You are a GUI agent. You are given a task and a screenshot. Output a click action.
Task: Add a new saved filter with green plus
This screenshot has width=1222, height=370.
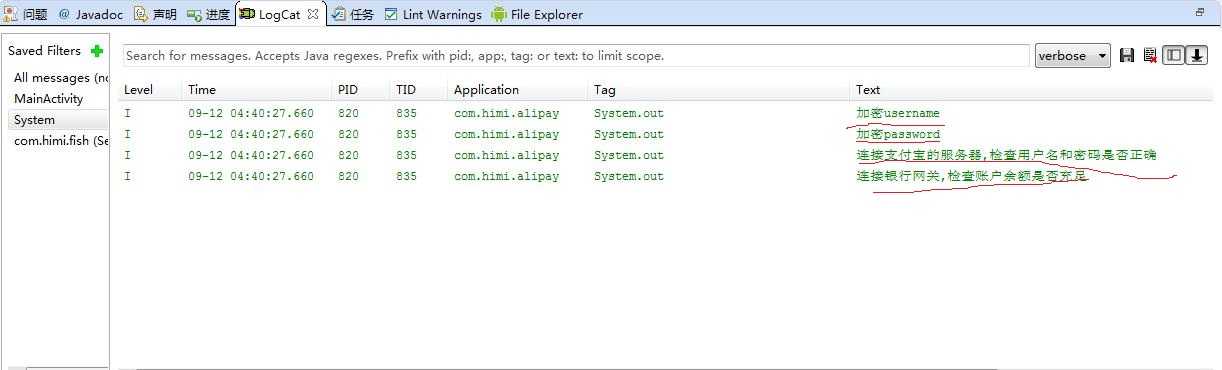pyautogui.click(x=97, y=51)
